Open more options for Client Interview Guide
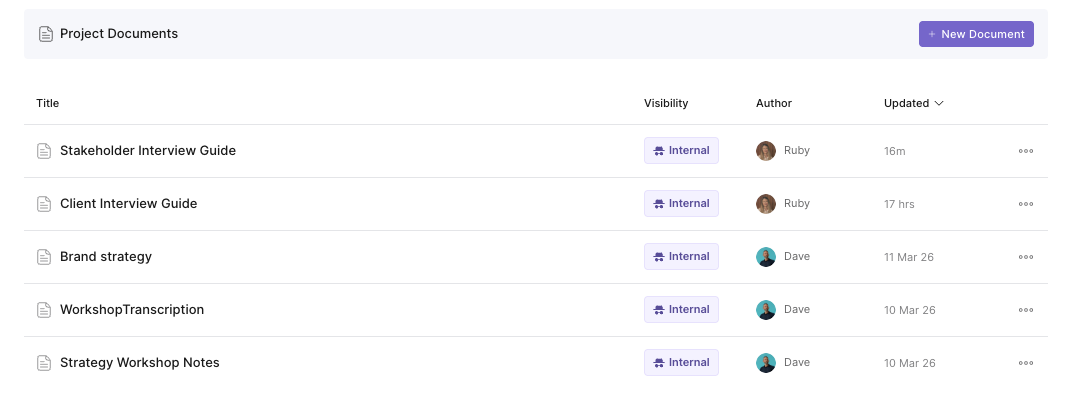Screen dimensions: 1083x407 coord(1025,204)
